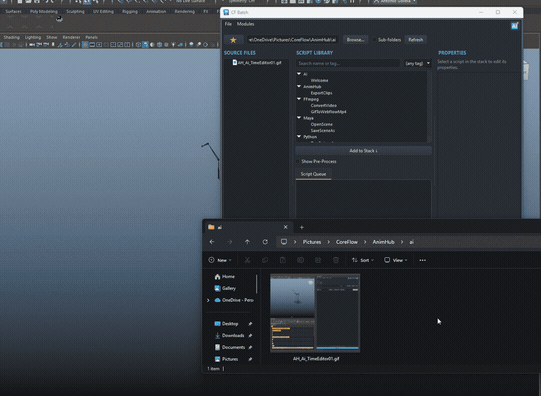Screen dimensions: 541x396
Task: Switch to the Script Queue tab
Action: click(x=313, y=174)
